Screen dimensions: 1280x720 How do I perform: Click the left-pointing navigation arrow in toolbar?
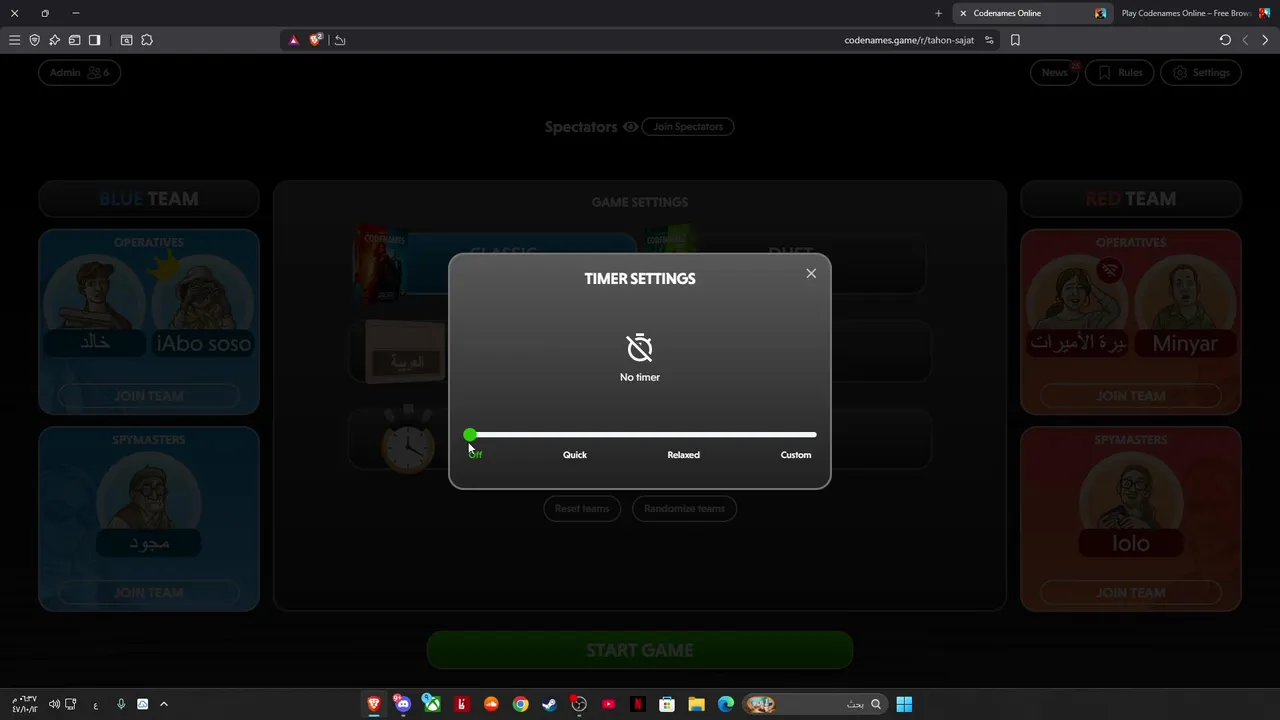pyautogui.click(x=1245, y=40)
